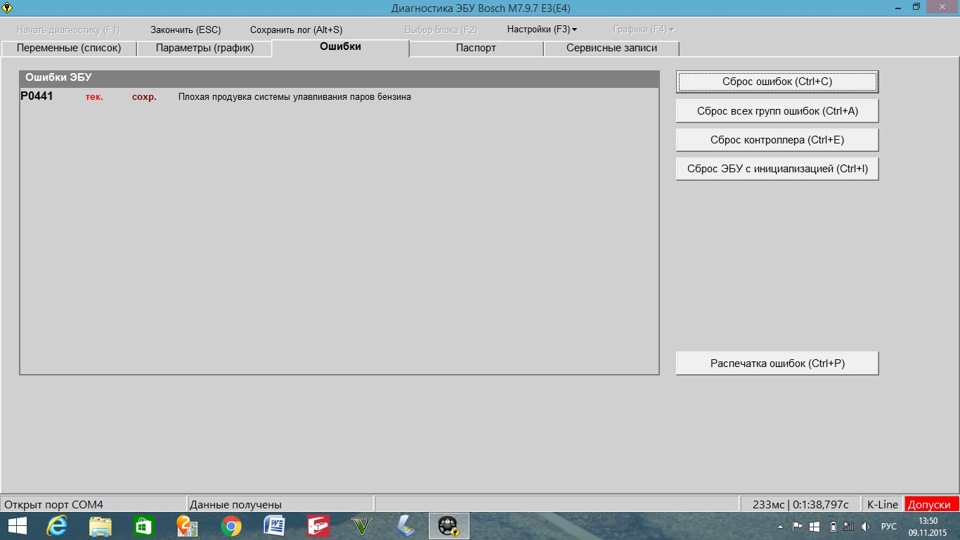Click Сброс всех групп ошибок (Ctrl+A)

click(x=777, y=111)
